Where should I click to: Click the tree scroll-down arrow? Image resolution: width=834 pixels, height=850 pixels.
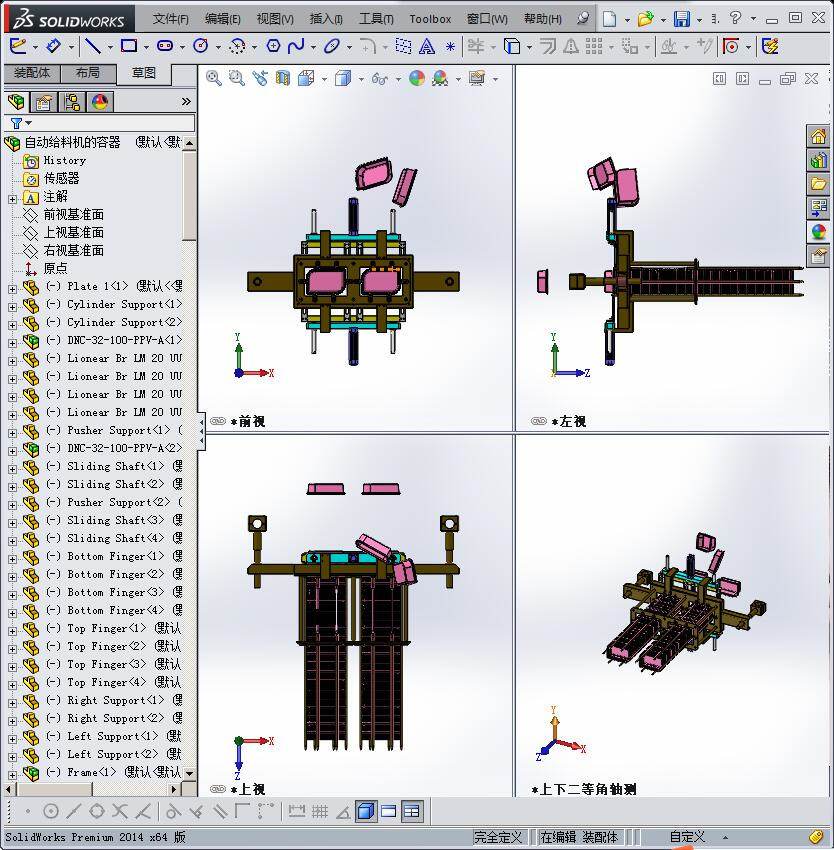(x=189, y=773)
